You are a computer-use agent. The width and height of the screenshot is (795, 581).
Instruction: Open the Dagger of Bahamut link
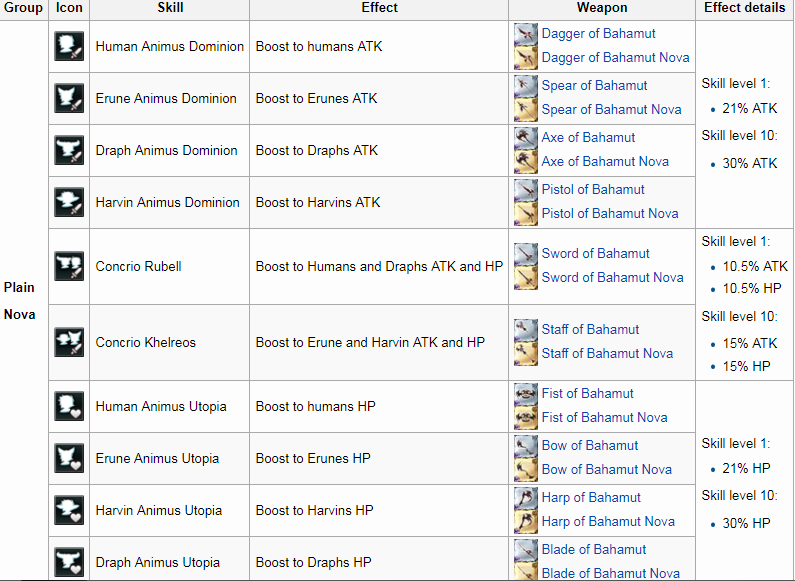[x=598, y=34]
